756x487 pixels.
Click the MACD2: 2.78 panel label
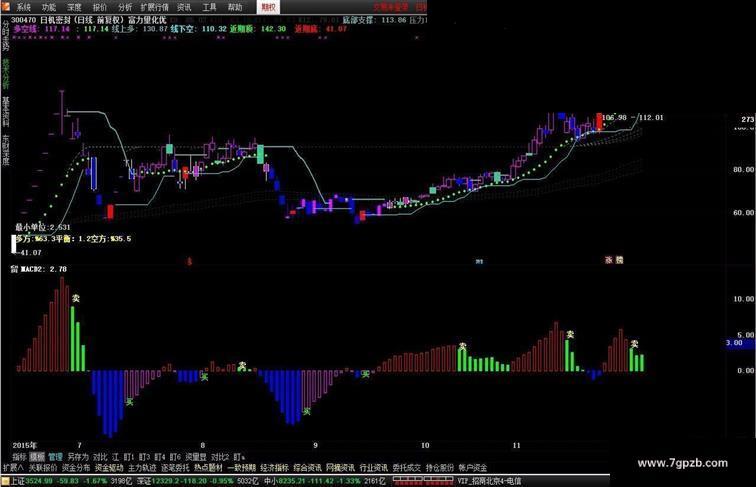click(43, 269)
